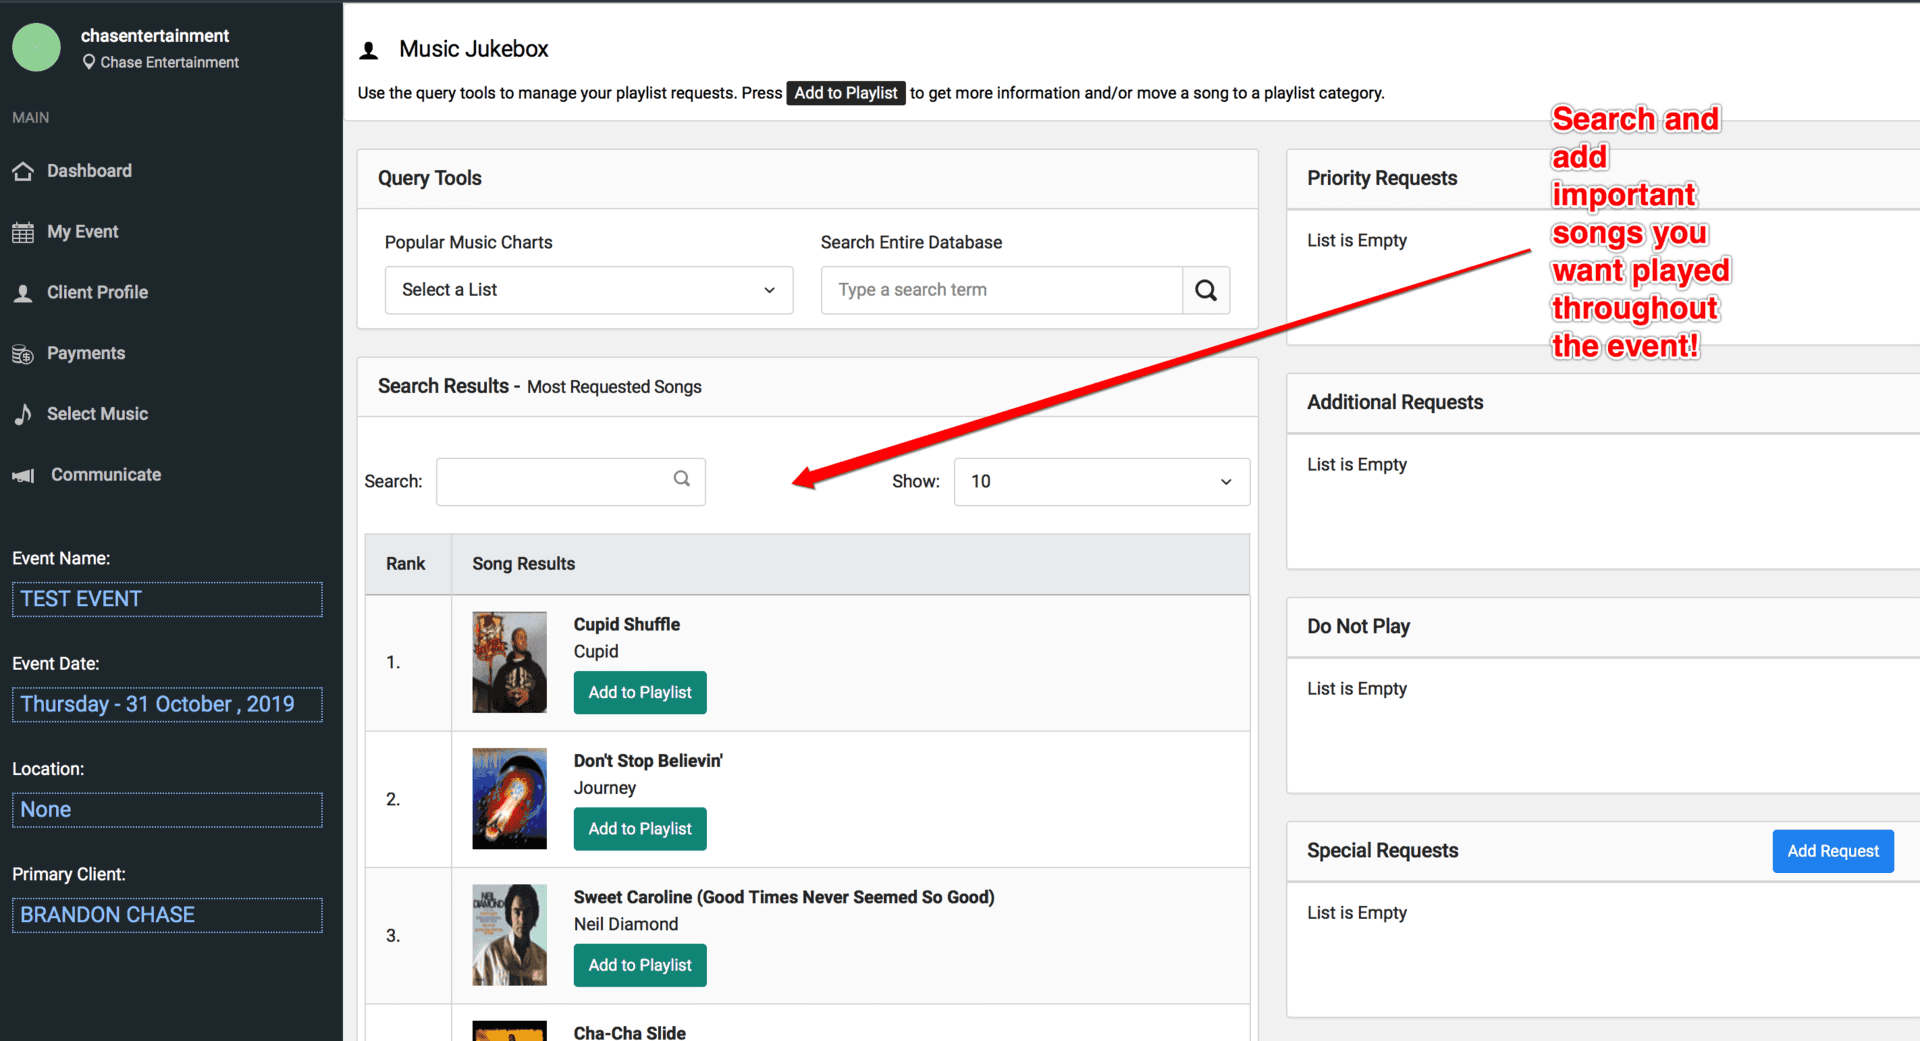The image size is (1920, 1041).
Task: Add Don't Stop Believin' to playlist
Action: 640,829
